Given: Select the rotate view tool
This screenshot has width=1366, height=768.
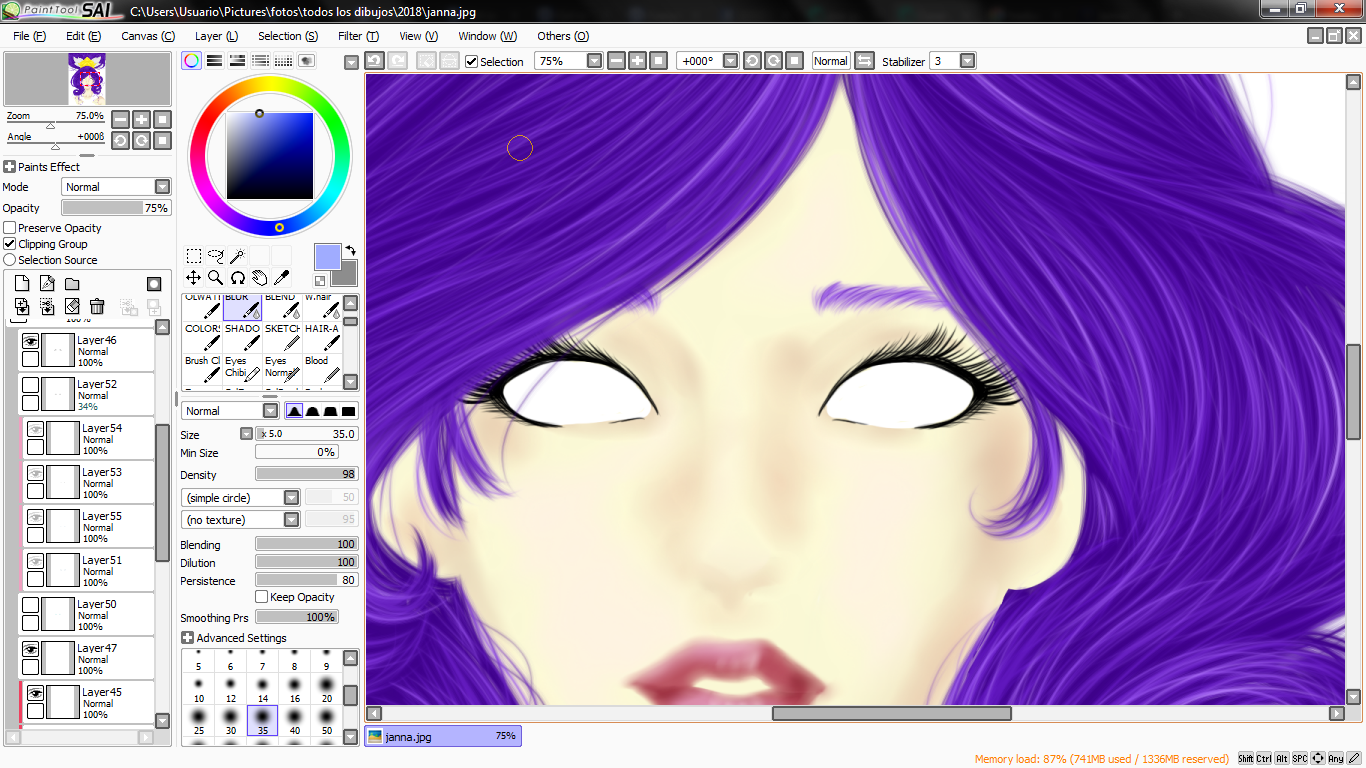Looking at the screenshot, I should point(238,277).
